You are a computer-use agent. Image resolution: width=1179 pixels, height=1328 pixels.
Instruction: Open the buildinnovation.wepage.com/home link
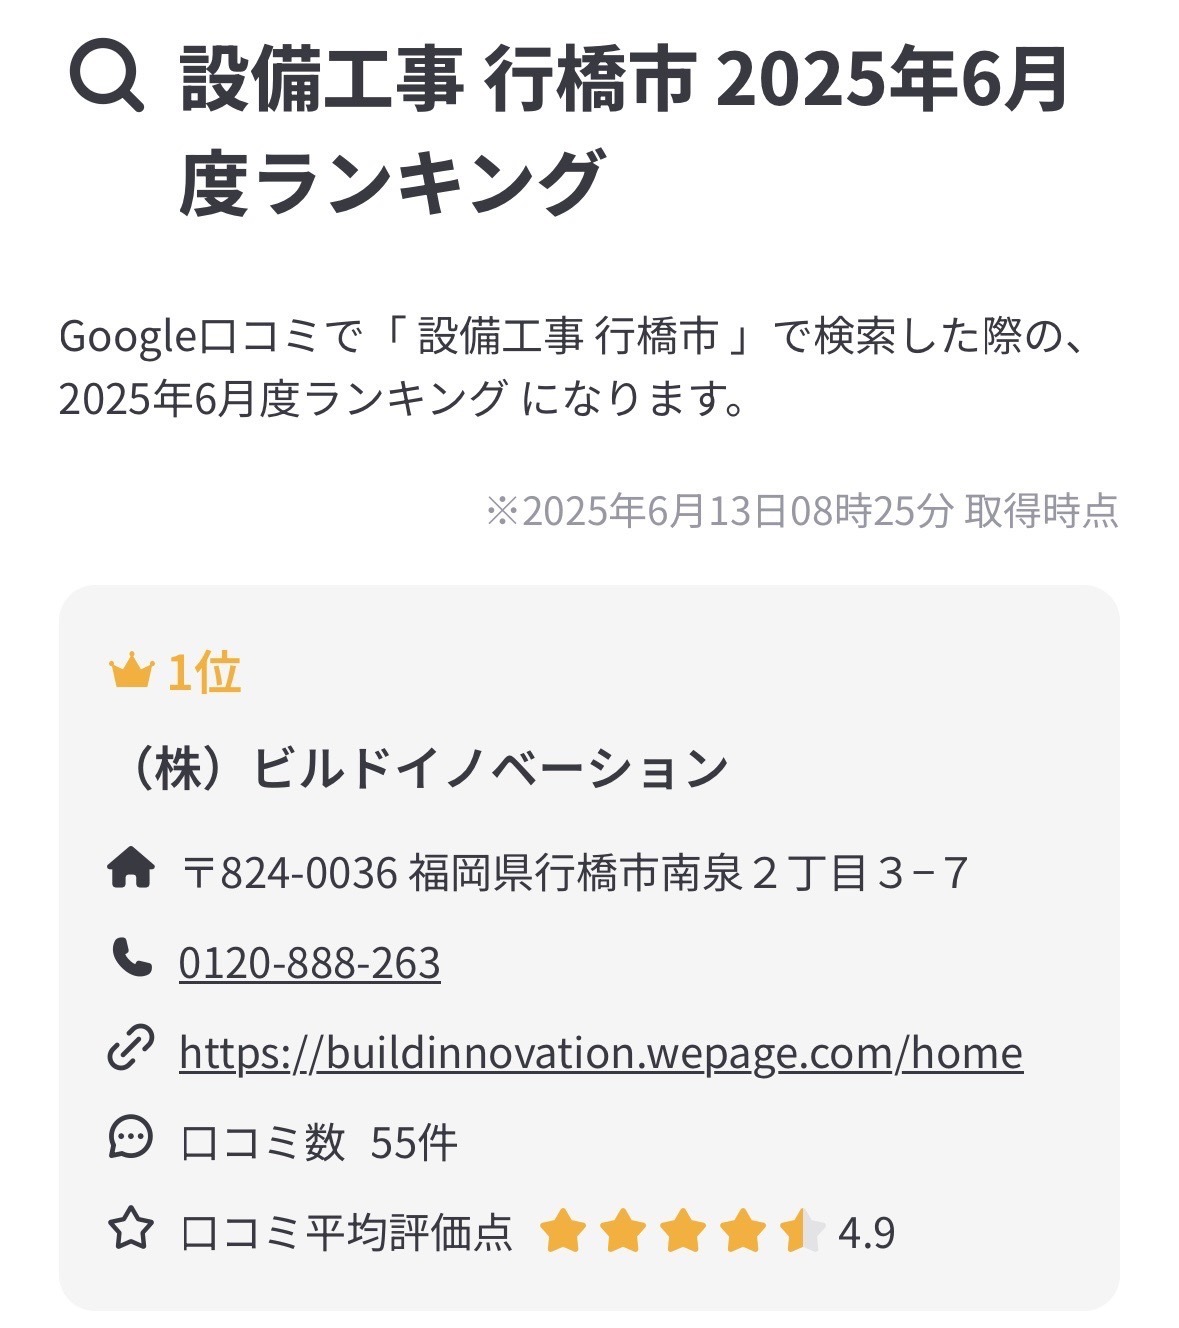click(x=601, y=1052)
